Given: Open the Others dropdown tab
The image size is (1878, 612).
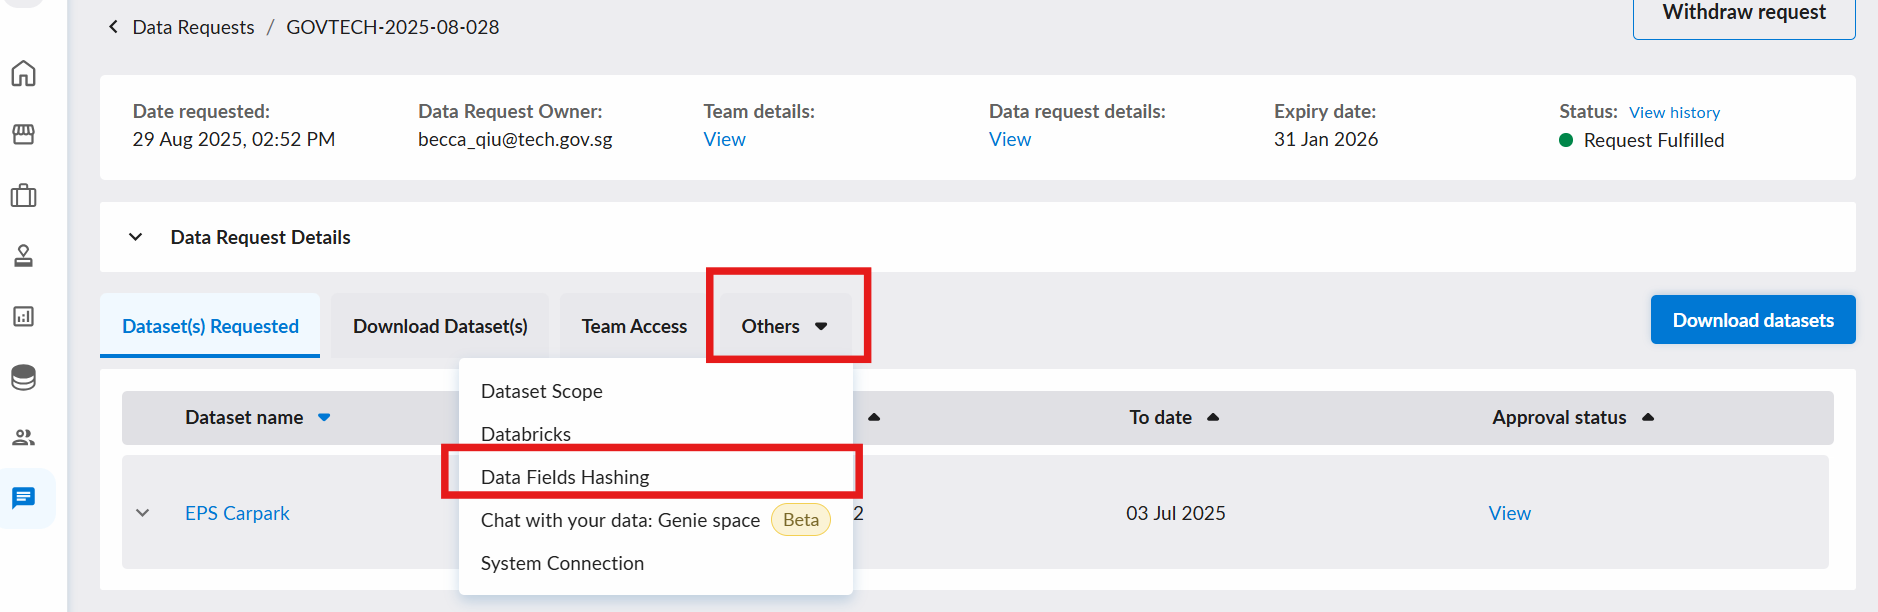Looking at the screenshot, I should coord(784,326).
